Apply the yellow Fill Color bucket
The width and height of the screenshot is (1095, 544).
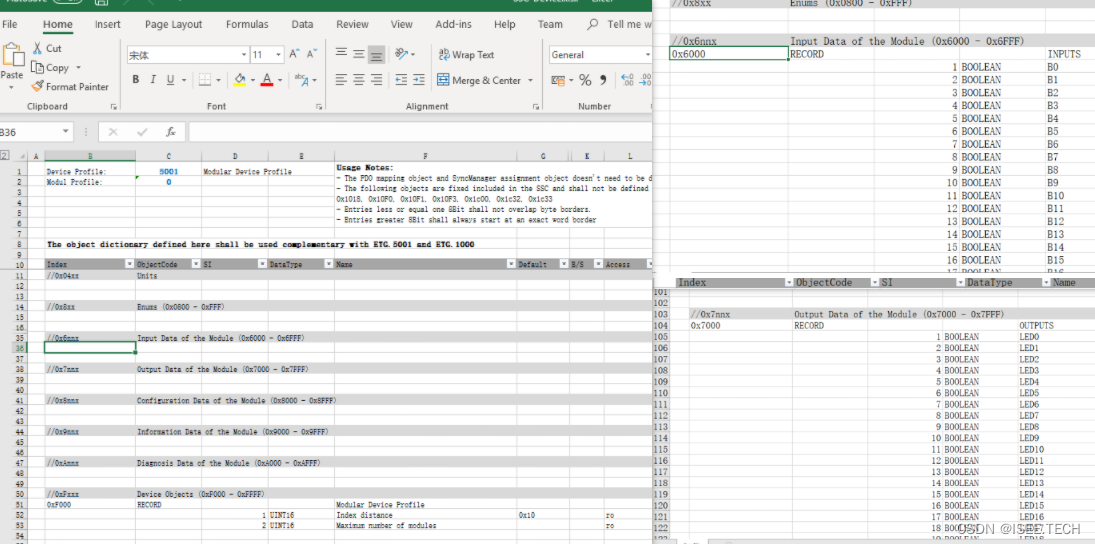pos(239,80)
